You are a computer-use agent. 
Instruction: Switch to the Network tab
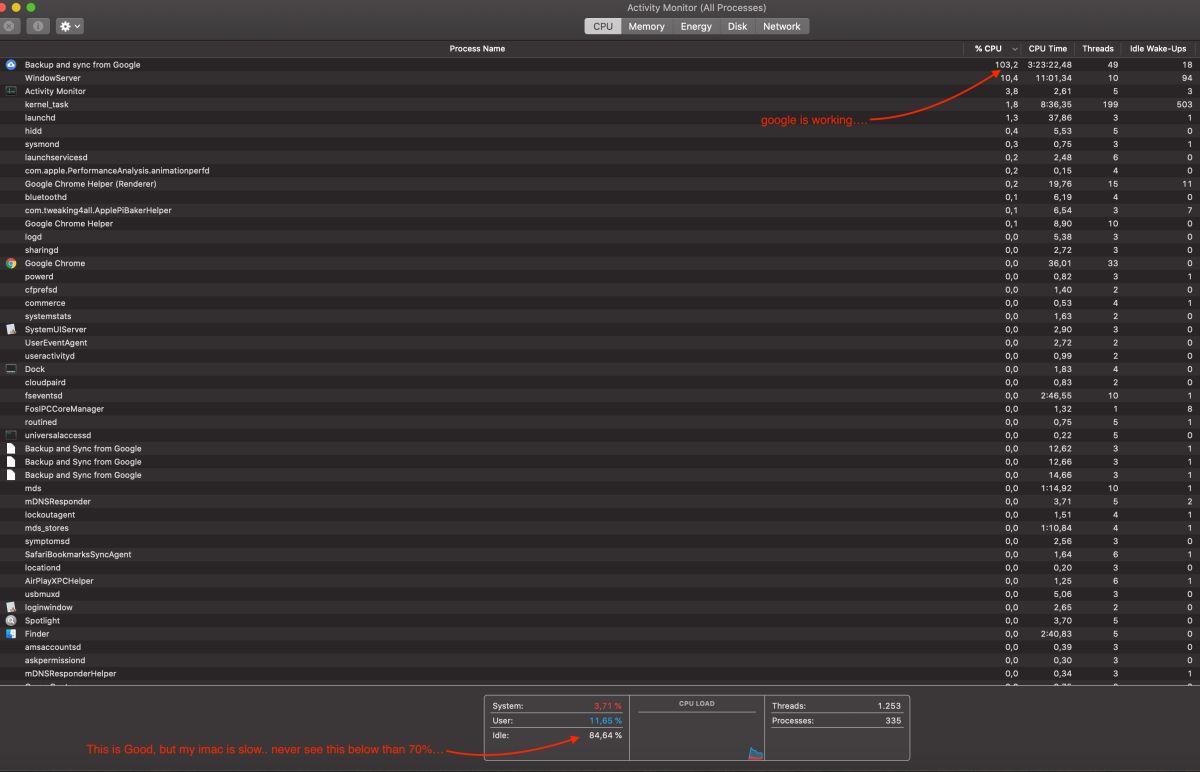[x=782, y=27]
